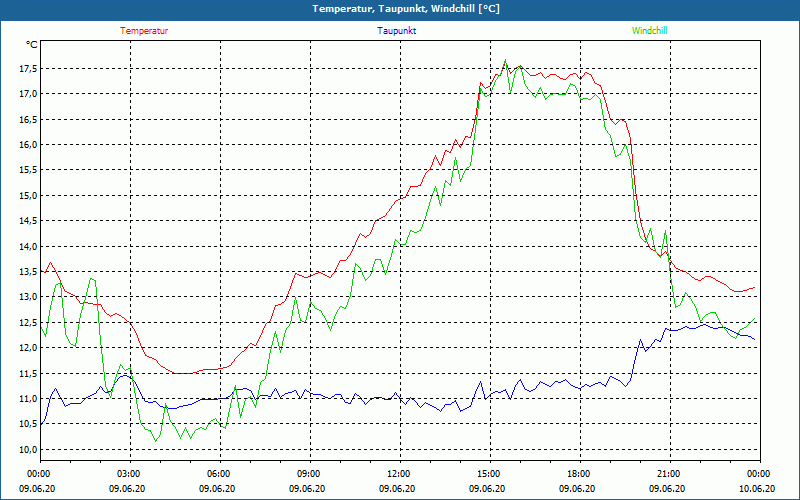Screen dimensions: 800x500
Task: Click the 17,5 y-axis value
Action: 29,68
